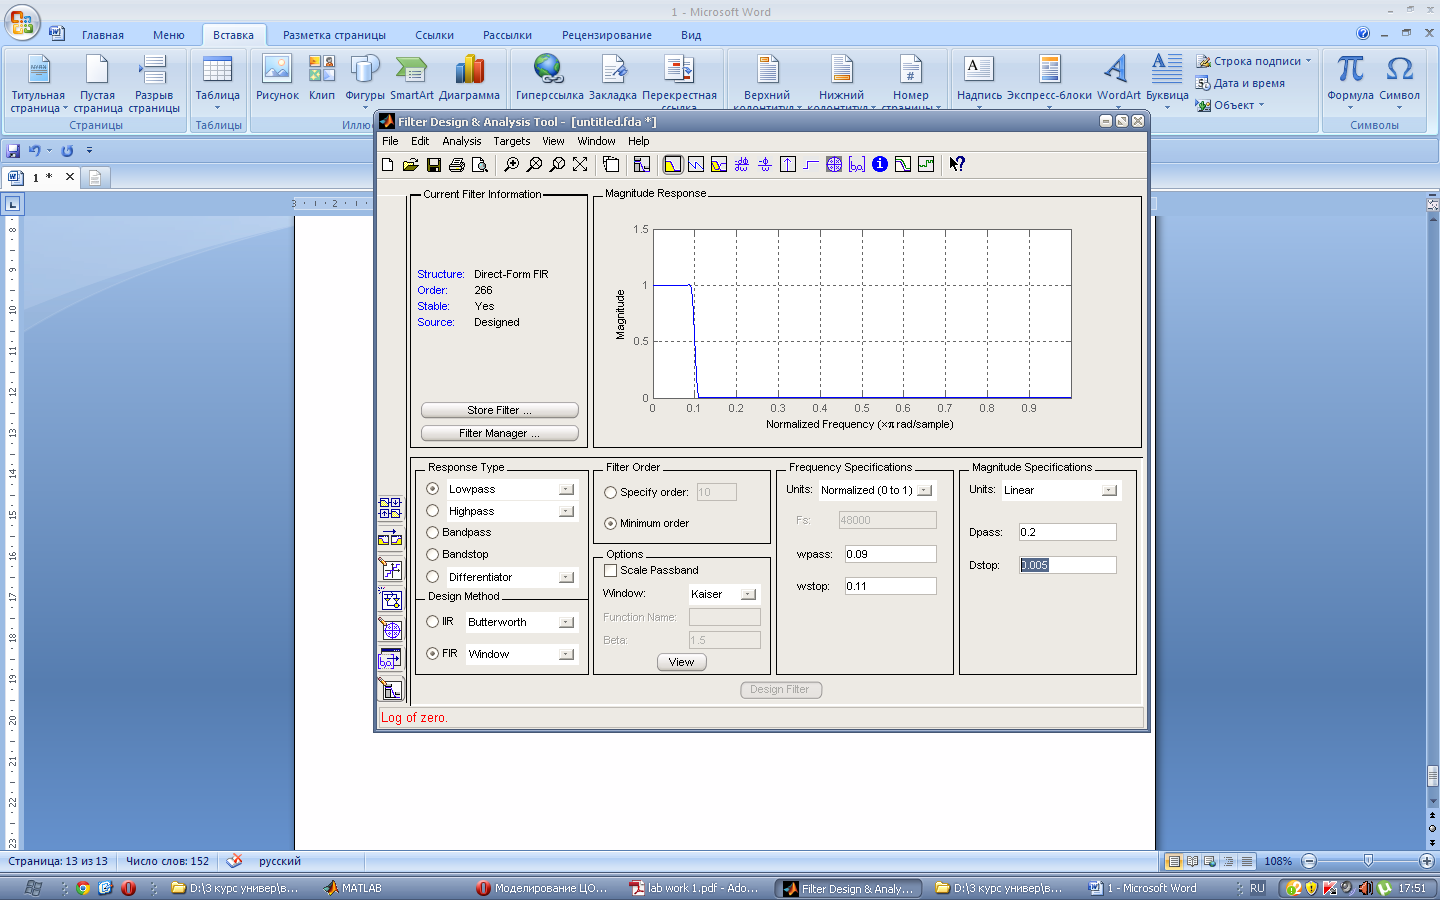The height and width of the screenshot is (900, 1440).
Task: Click Word zoom slider handle
Action: point(1368,861)
